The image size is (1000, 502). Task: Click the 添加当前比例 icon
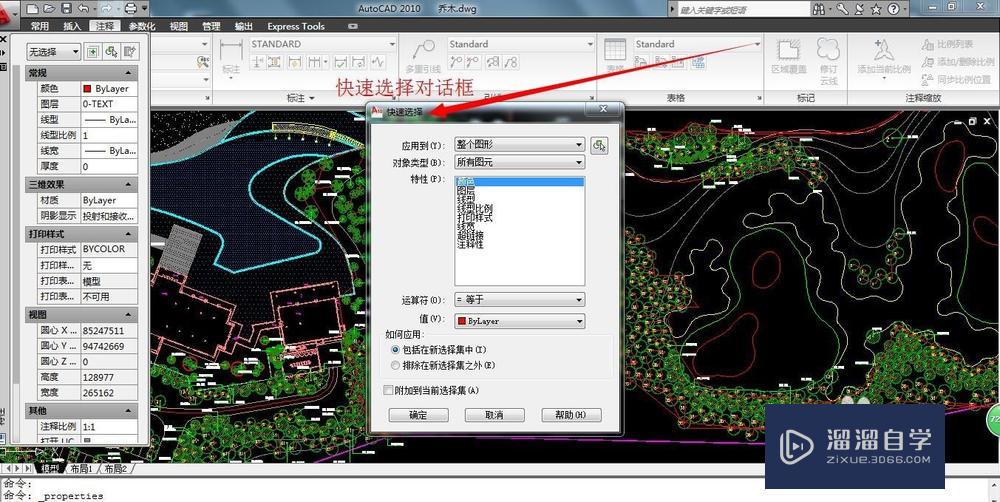883,50
